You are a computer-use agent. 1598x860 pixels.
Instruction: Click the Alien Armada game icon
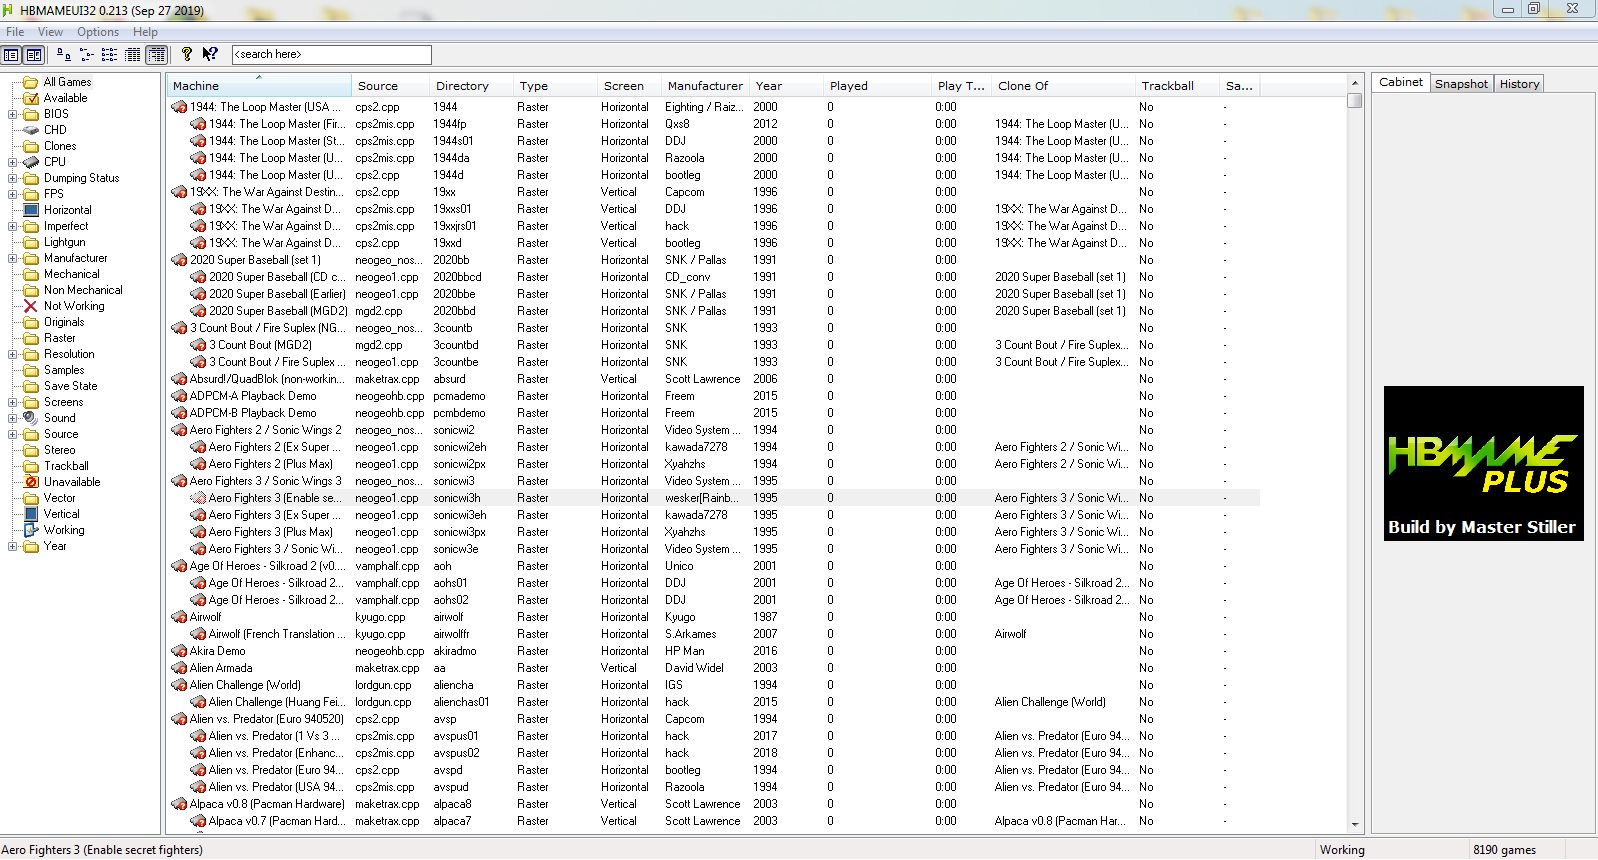tap(180, 668)
